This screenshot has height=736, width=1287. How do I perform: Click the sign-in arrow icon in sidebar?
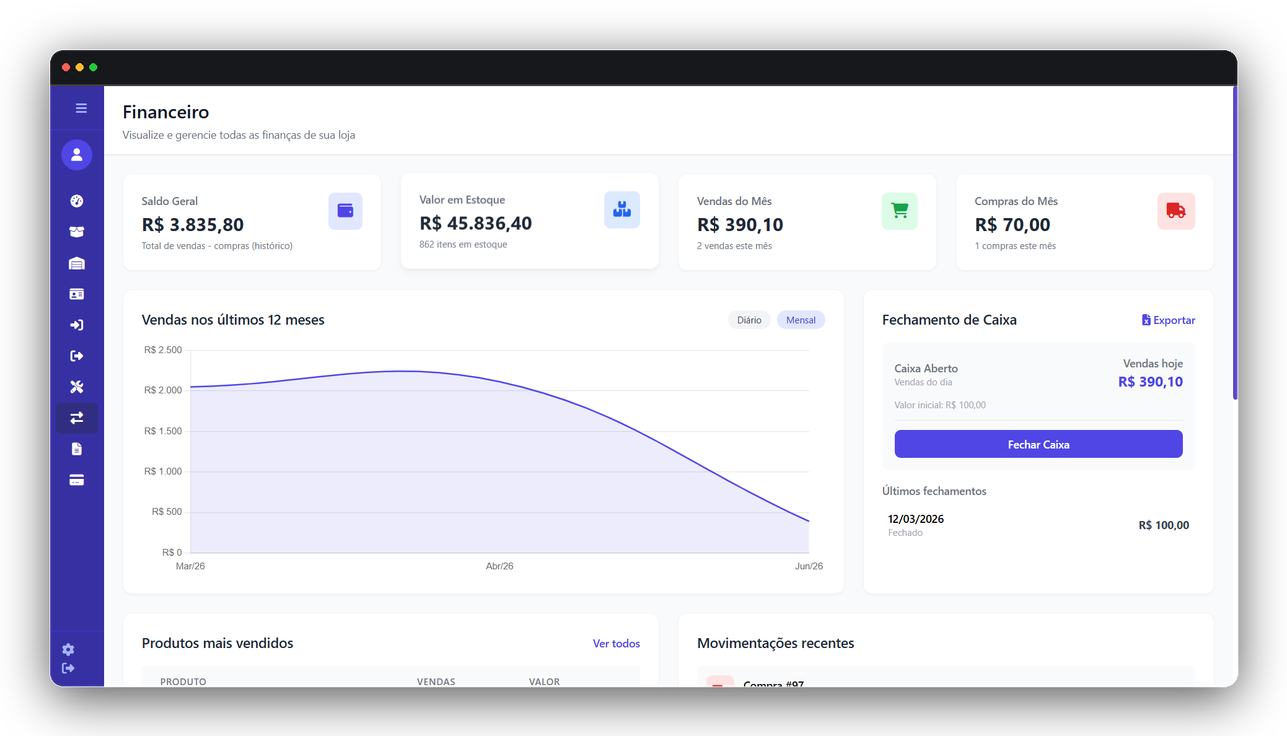point(77,325)
